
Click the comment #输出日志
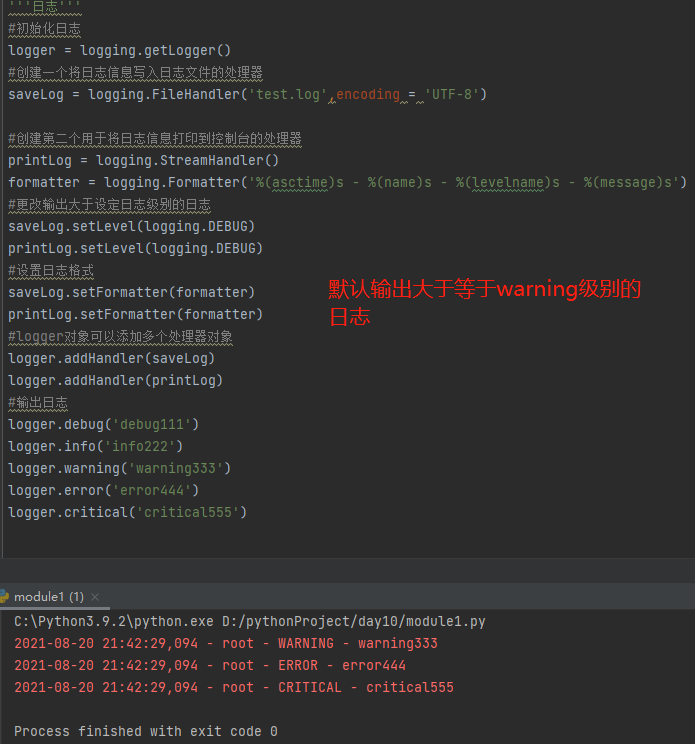click(x=38, y=402)
